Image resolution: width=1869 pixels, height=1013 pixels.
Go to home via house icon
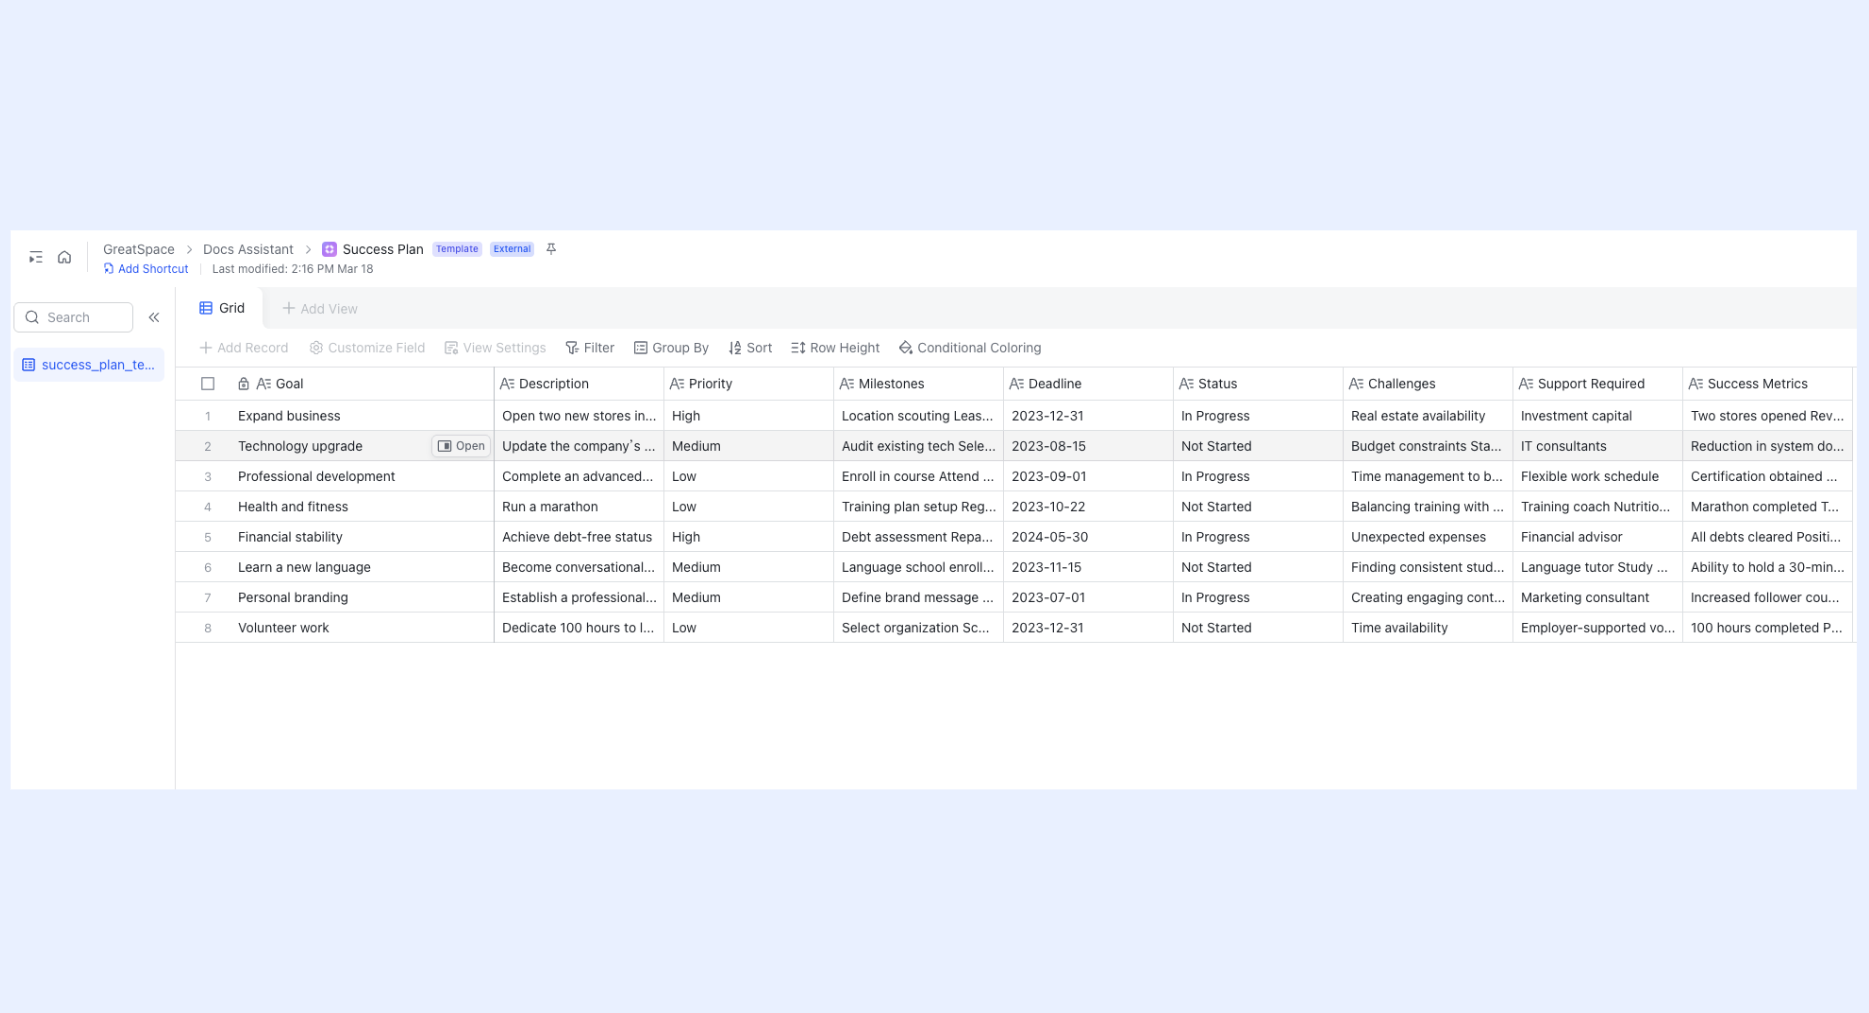64,258
